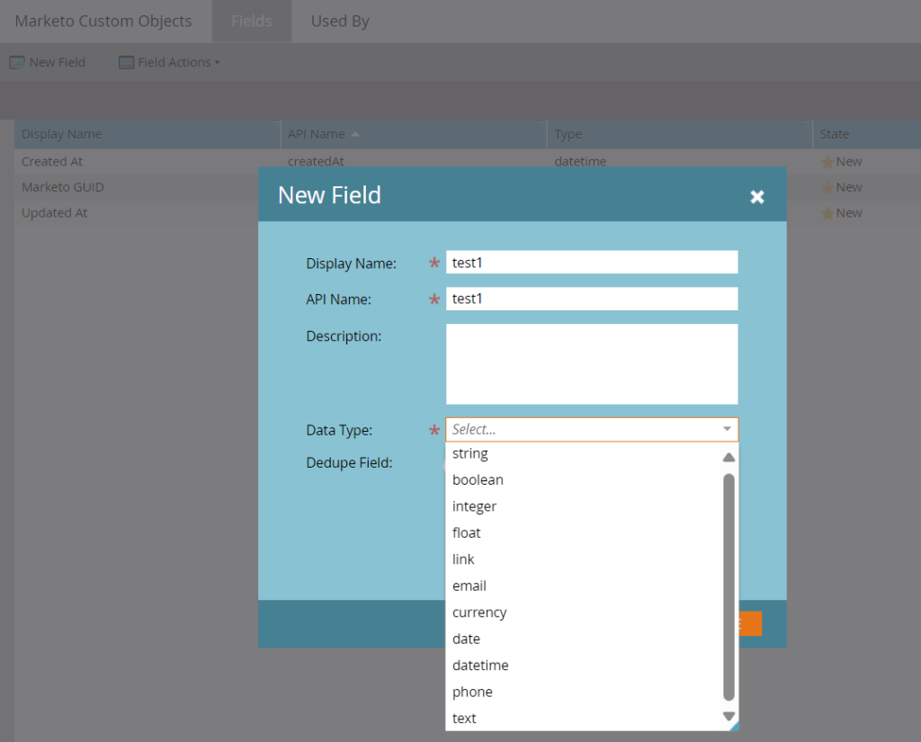Close the New Field dialog

pyautogui.click(x=757, y=197)
